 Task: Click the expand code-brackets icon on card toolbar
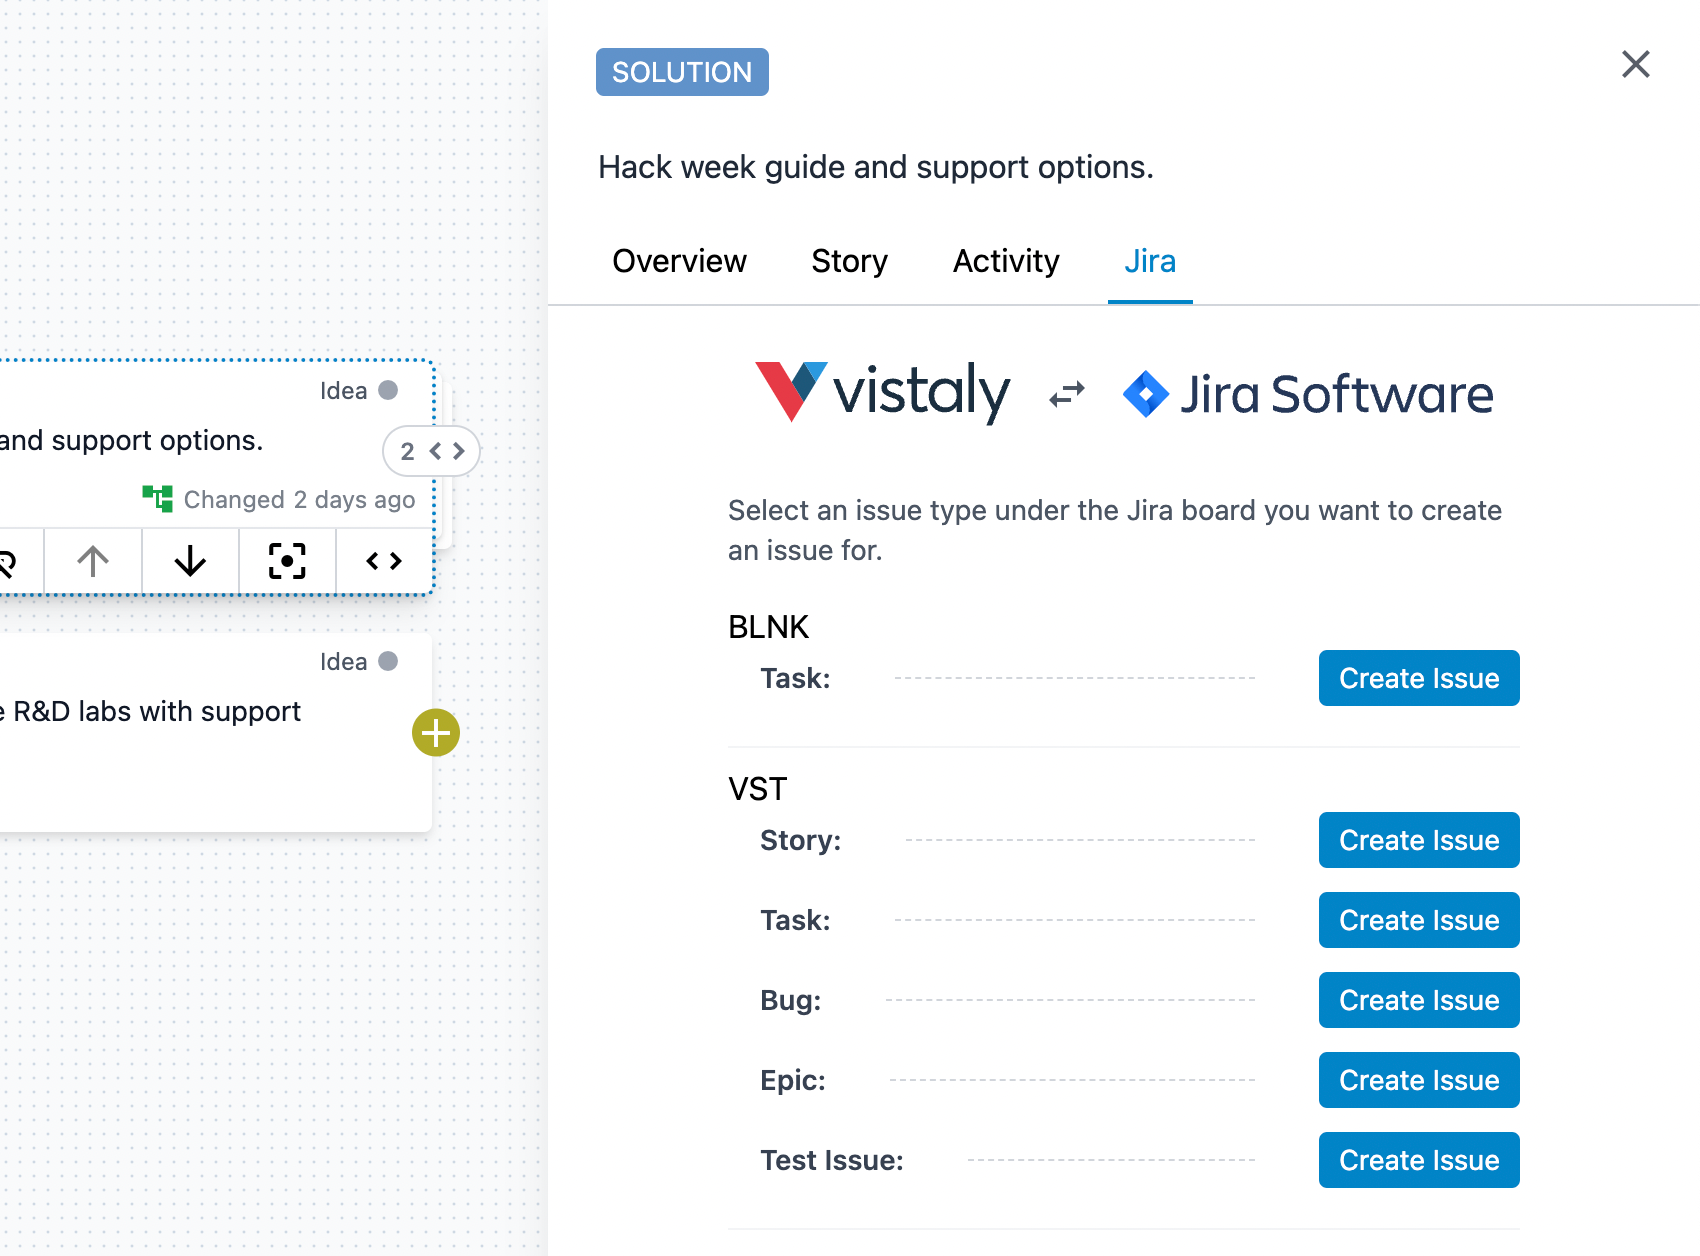coord(384,561)
